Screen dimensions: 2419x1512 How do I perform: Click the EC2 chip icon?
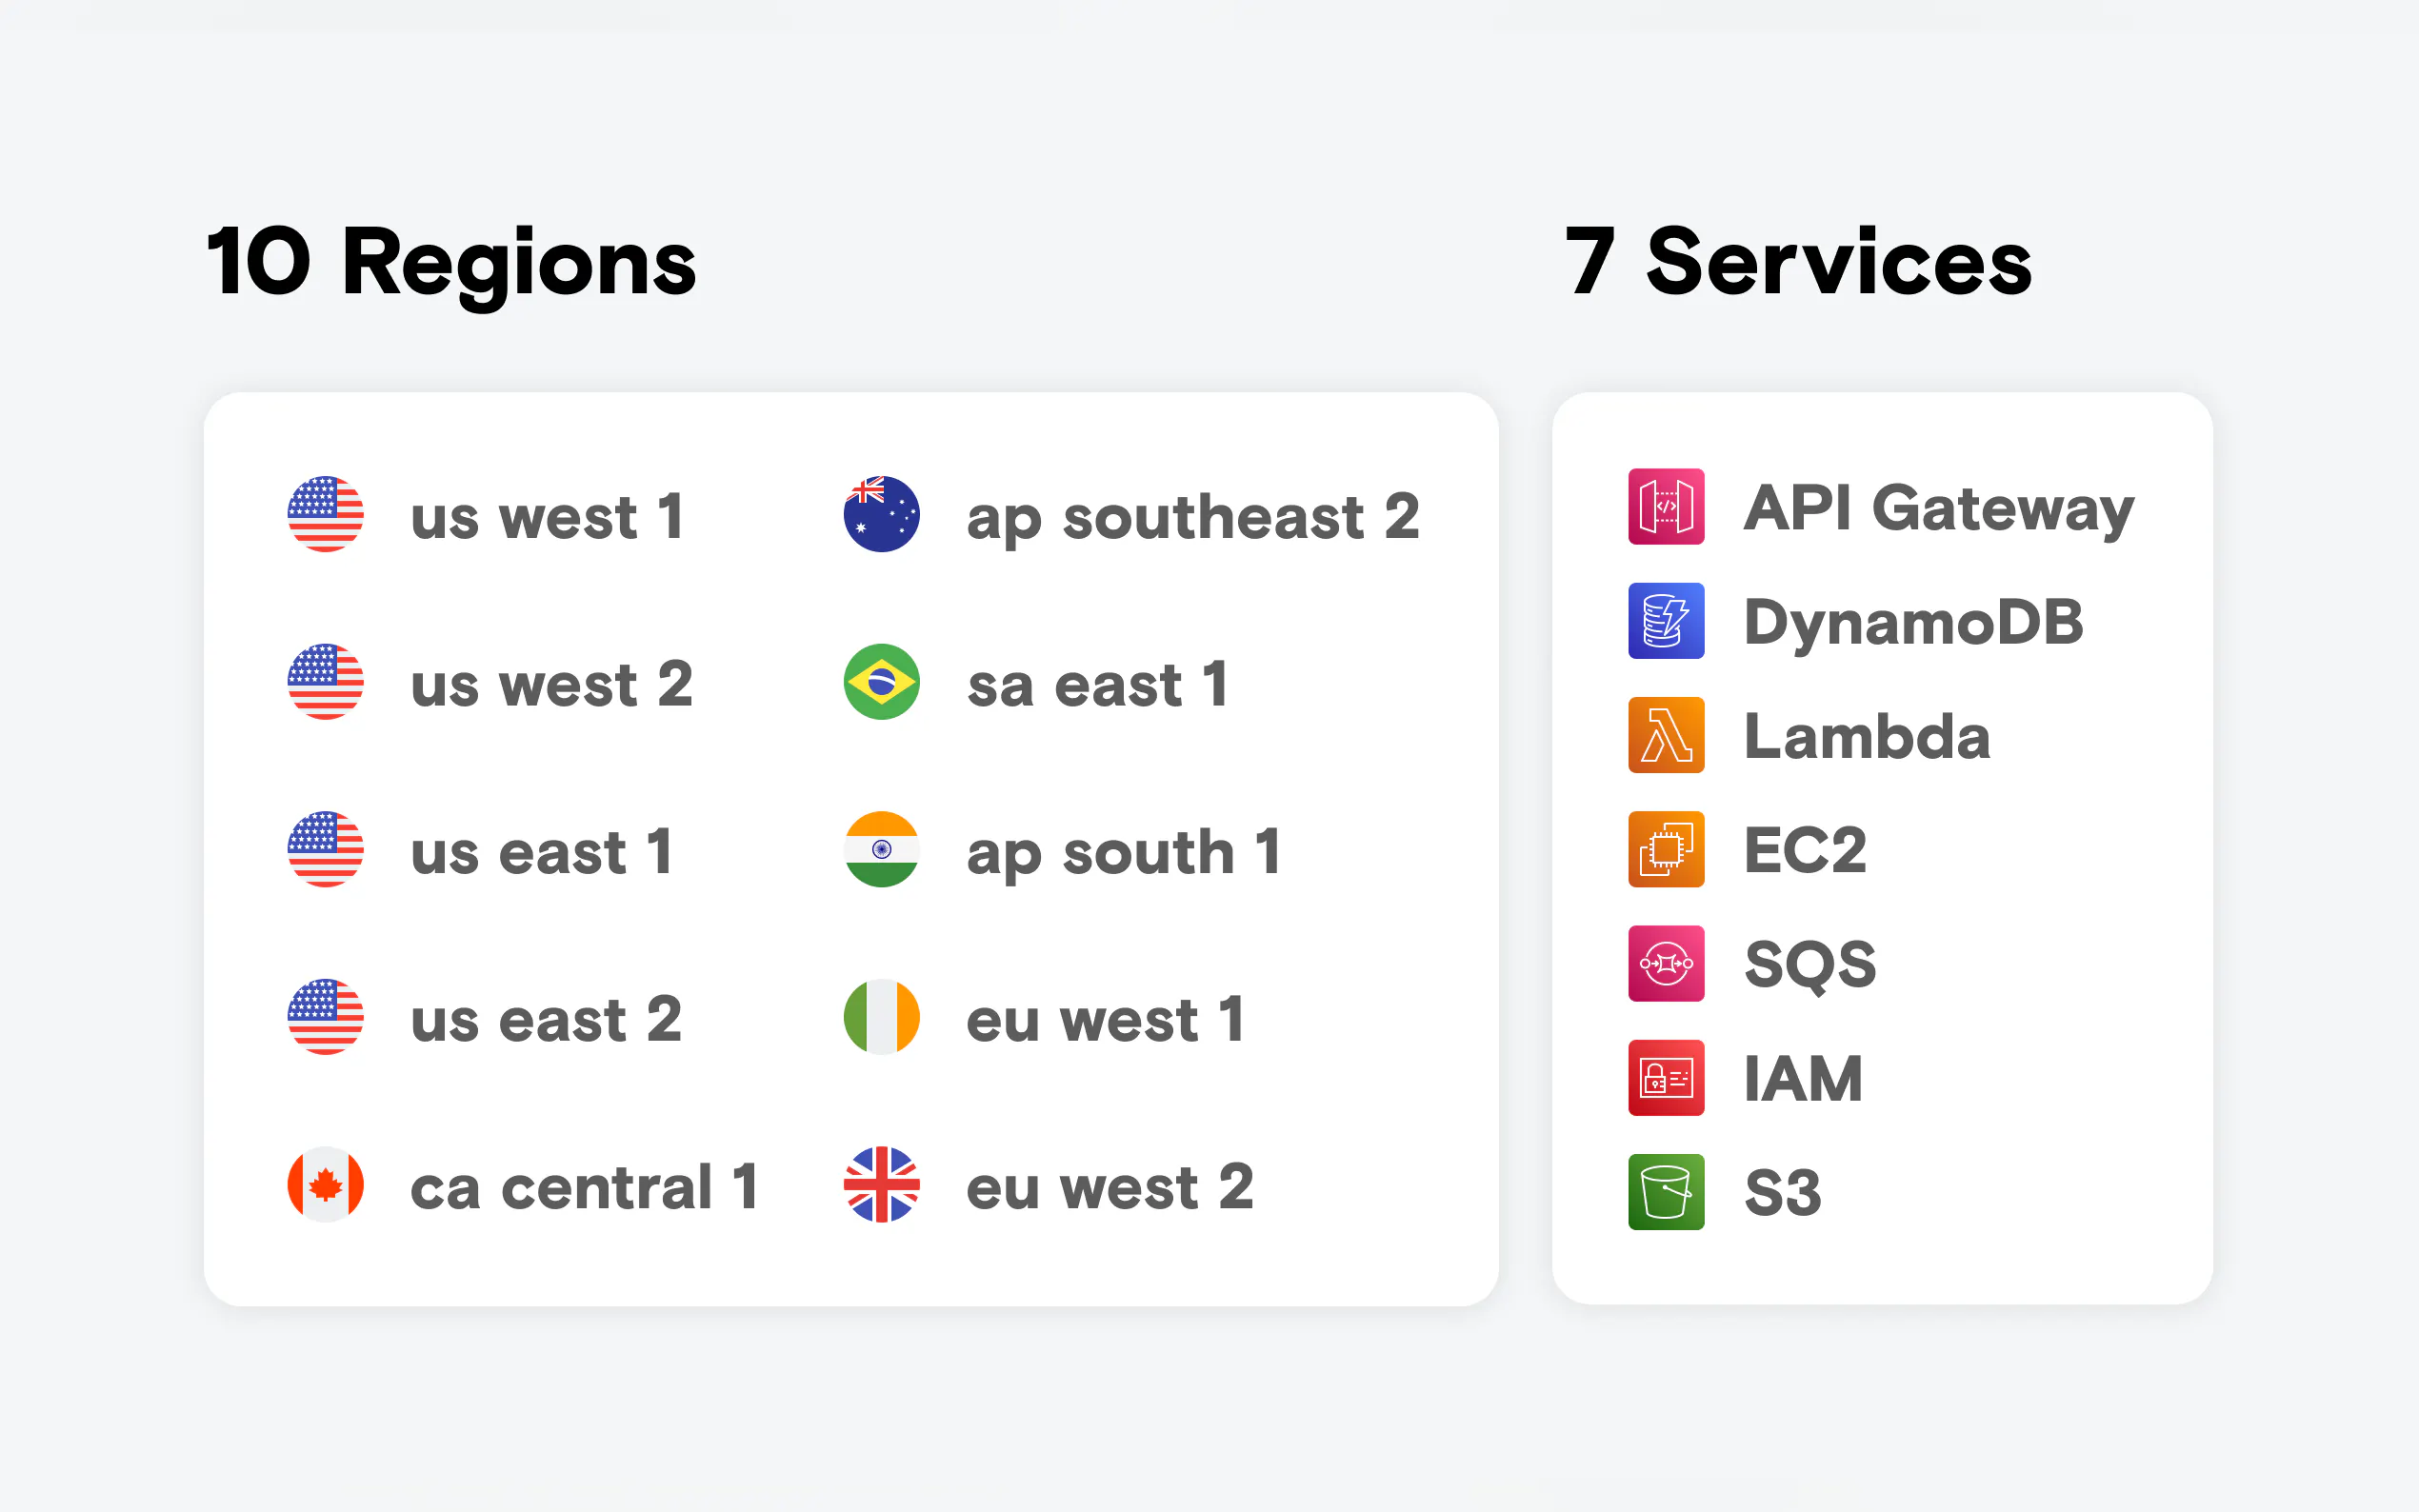pyautogui.click(x=1666, y=849)
